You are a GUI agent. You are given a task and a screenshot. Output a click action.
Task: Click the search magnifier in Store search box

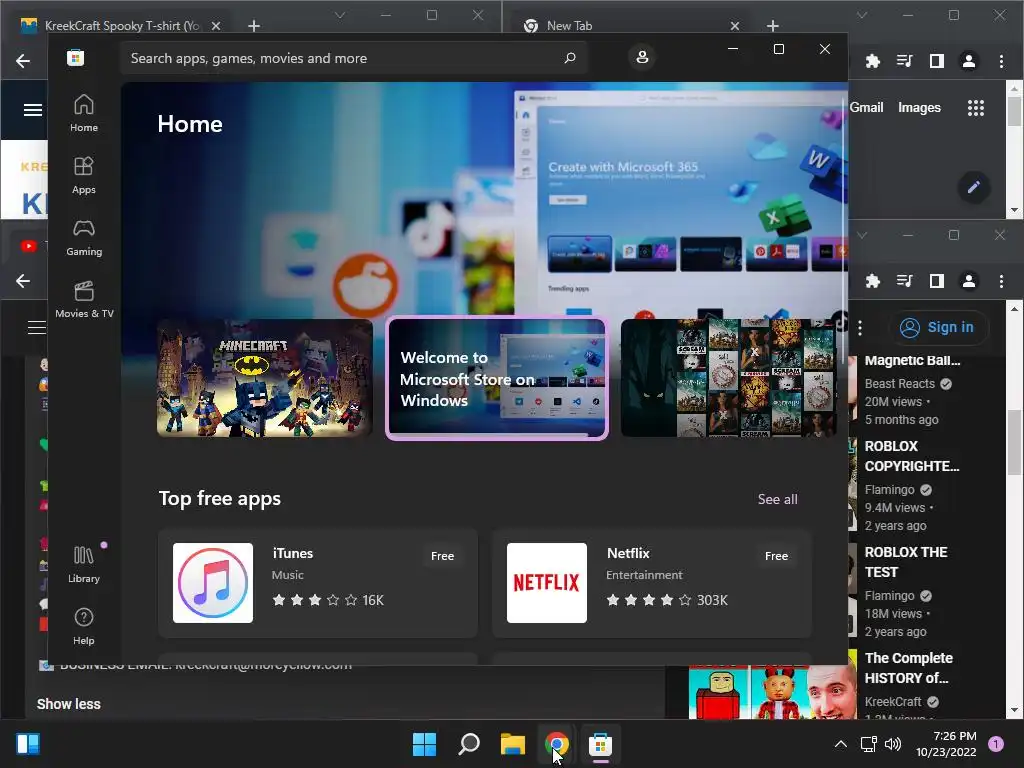point(570,57)
